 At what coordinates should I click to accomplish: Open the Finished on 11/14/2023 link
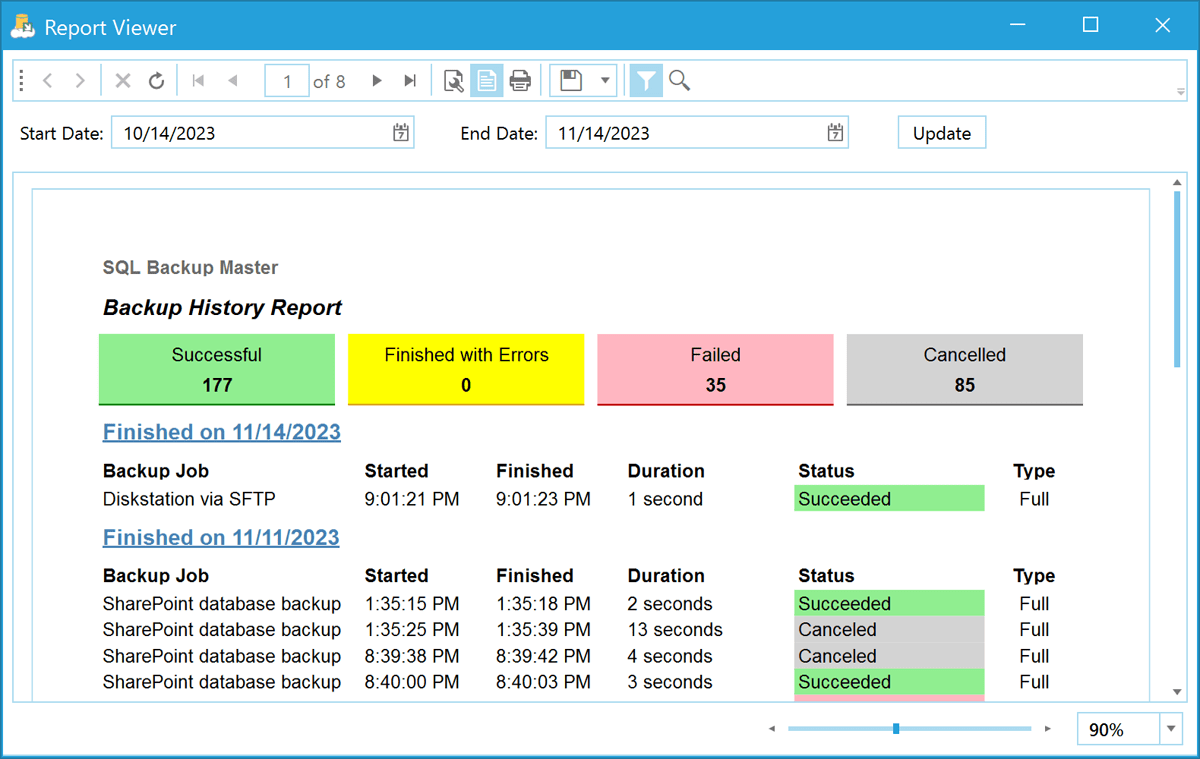(221, 432)
